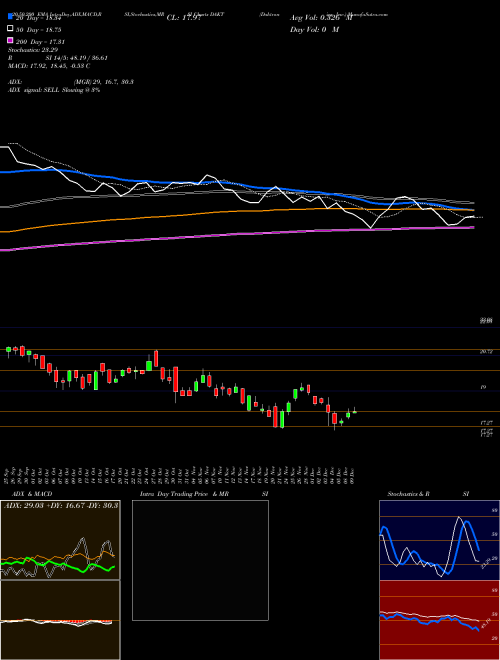
Task: Click the 'ADX signal: SELL' text
Action: click(35, 90)
